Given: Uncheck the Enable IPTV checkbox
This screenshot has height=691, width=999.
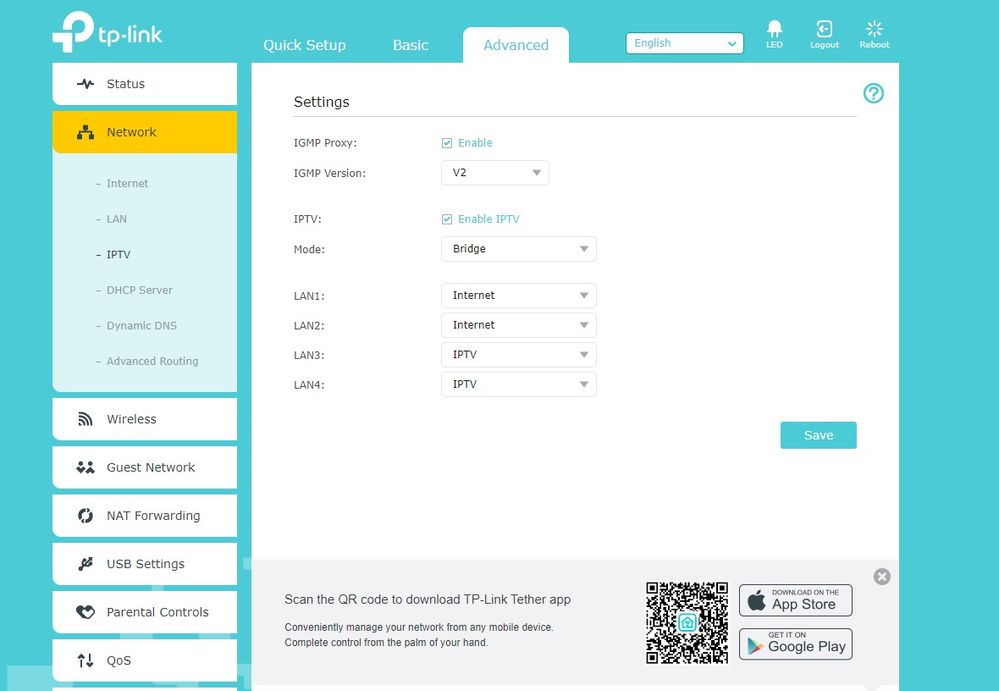Looking at the screenshot, I should click(447, 219).
